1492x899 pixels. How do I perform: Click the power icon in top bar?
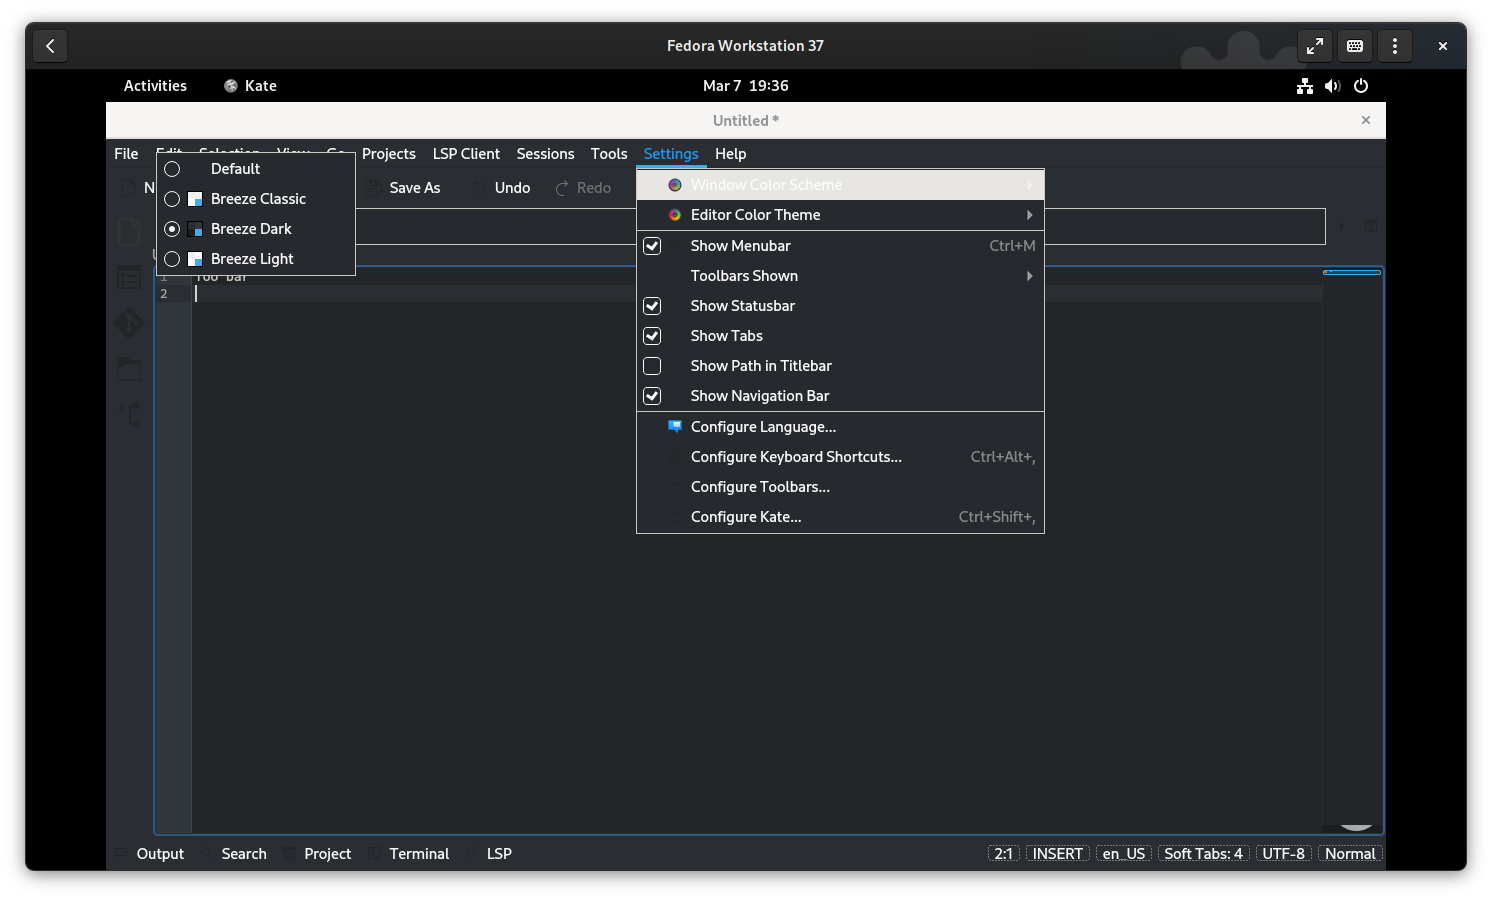click(1360, 86)
